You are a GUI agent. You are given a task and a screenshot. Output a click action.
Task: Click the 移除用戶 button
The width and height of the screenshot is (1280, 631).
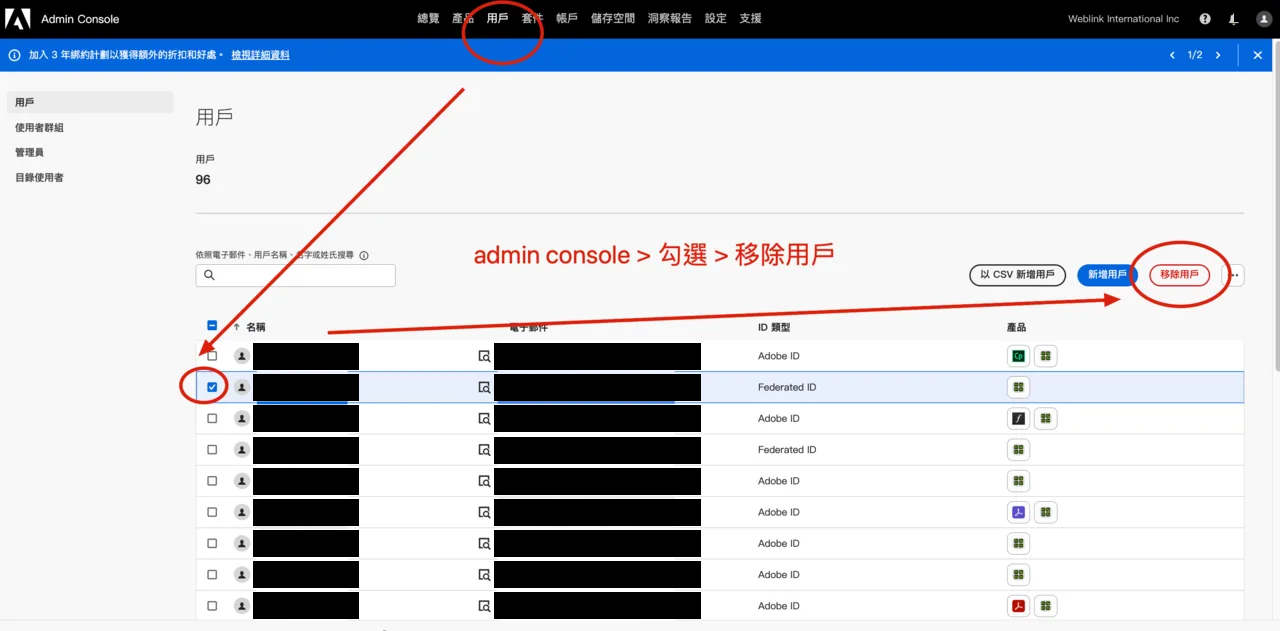[1179, 275]
